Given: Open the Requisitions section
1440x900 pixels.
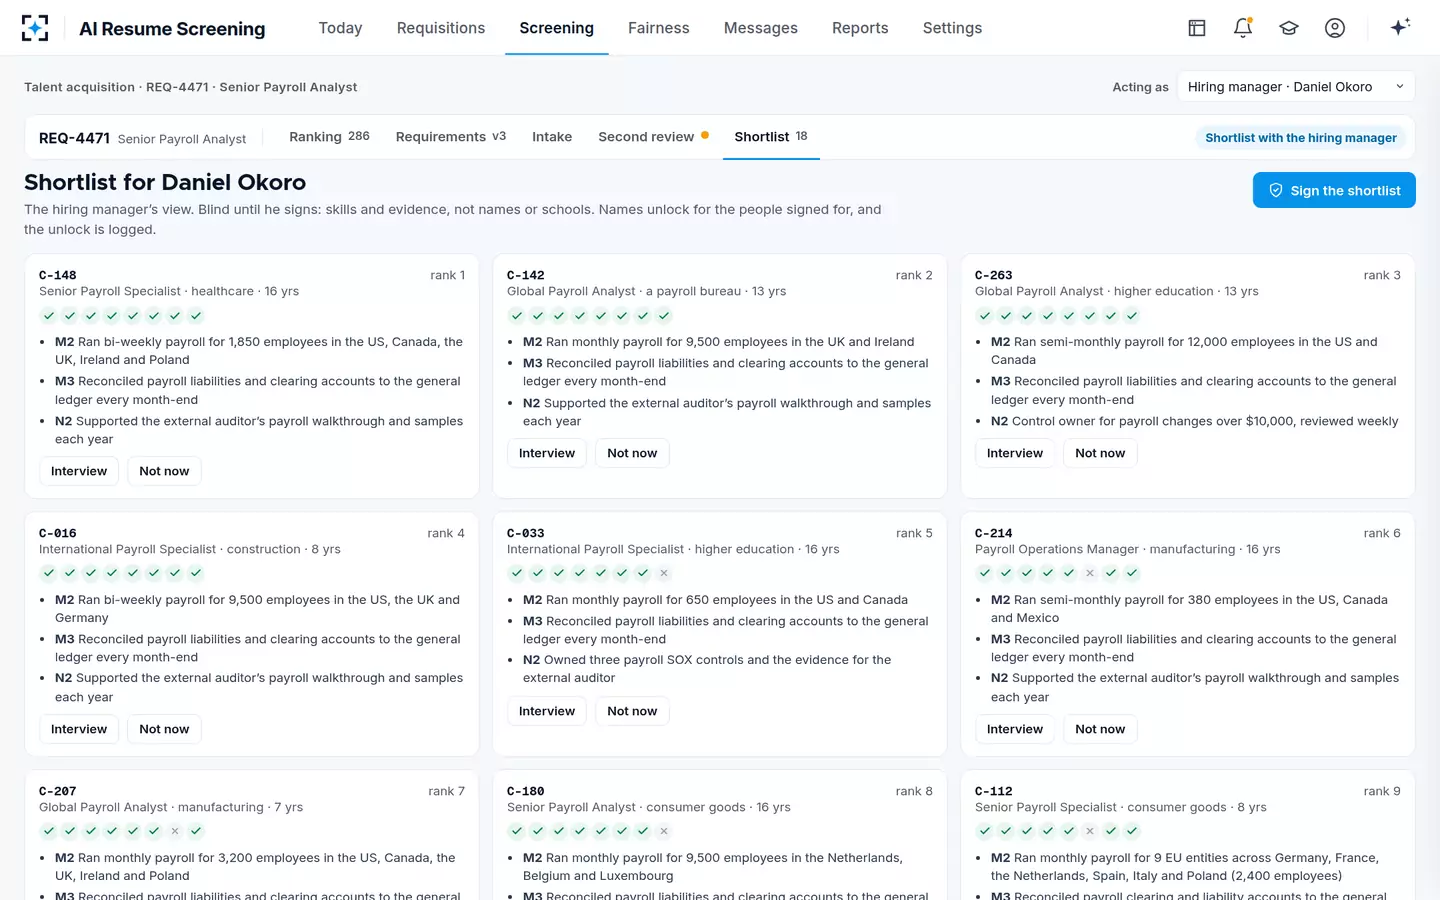Looking at the screenshot, I should pos(441,28).
